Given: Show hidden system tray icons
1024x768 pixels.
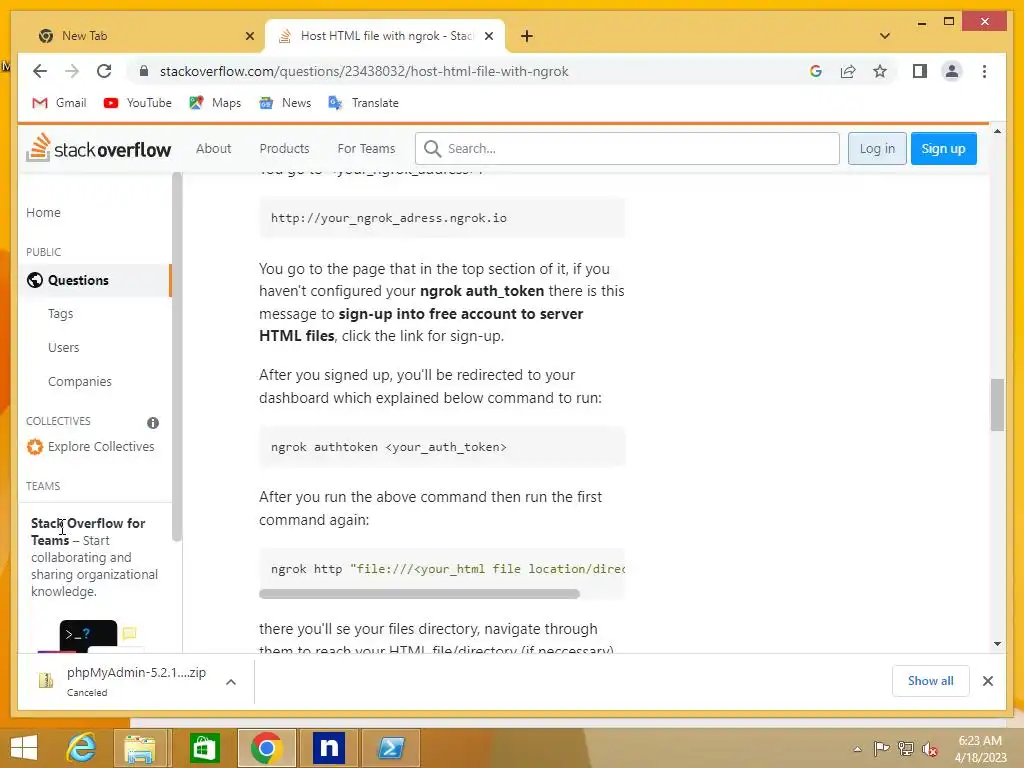Looking at the screenshot, I should click(x=857, y=749).
